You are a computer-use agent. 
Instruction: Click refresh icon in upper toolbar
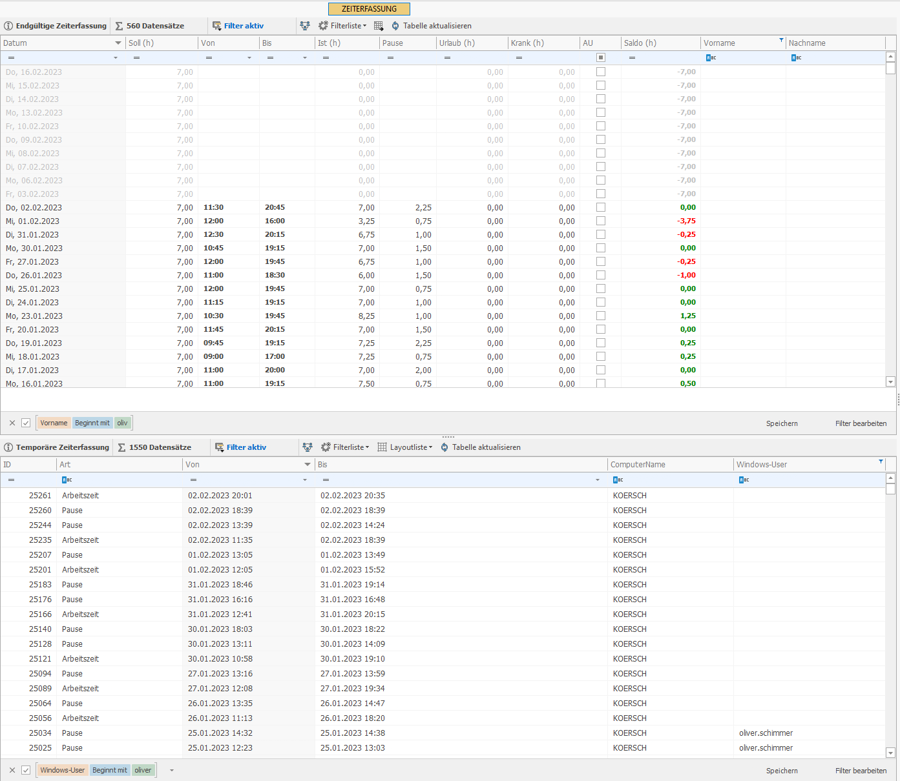click(395, 26)
